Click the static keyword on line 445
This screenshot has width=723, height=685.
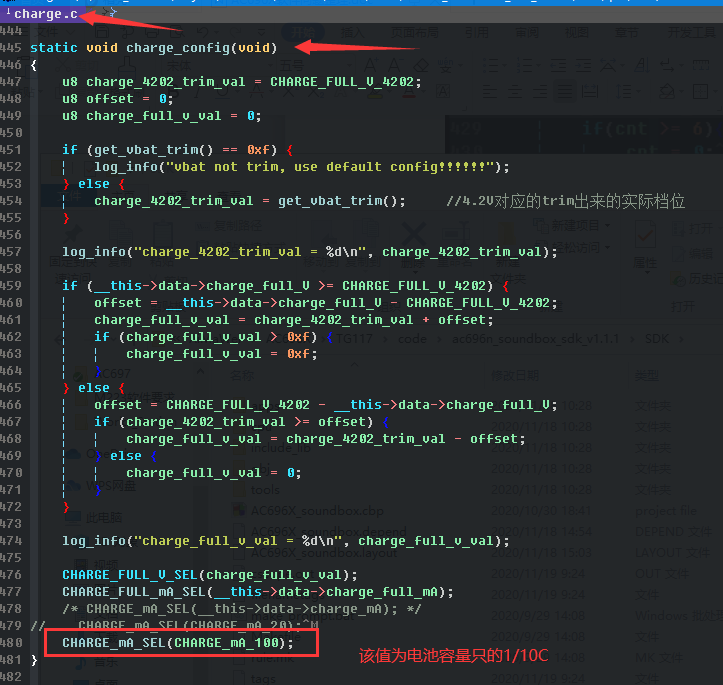[x=53, y=48]
